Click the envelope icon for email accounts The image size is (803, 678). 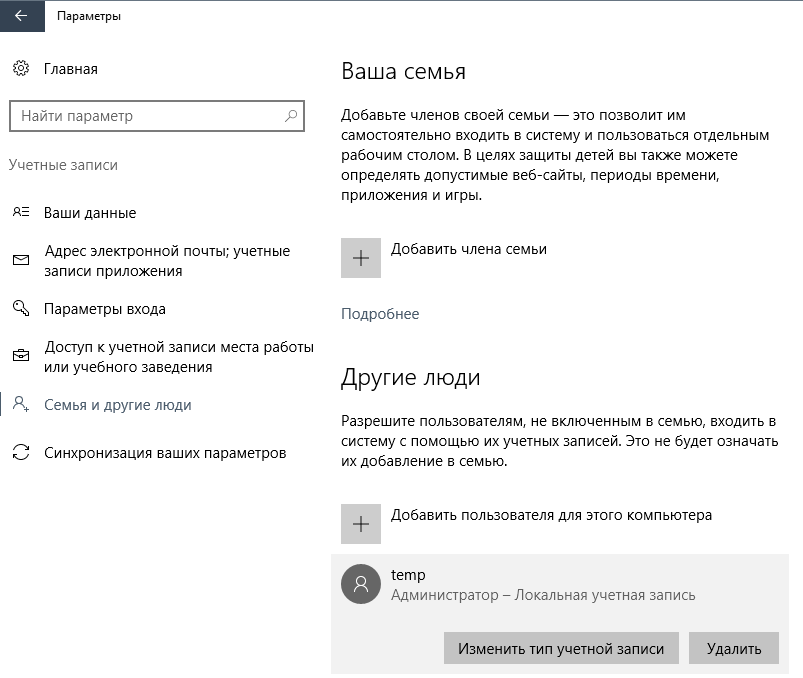21,260
